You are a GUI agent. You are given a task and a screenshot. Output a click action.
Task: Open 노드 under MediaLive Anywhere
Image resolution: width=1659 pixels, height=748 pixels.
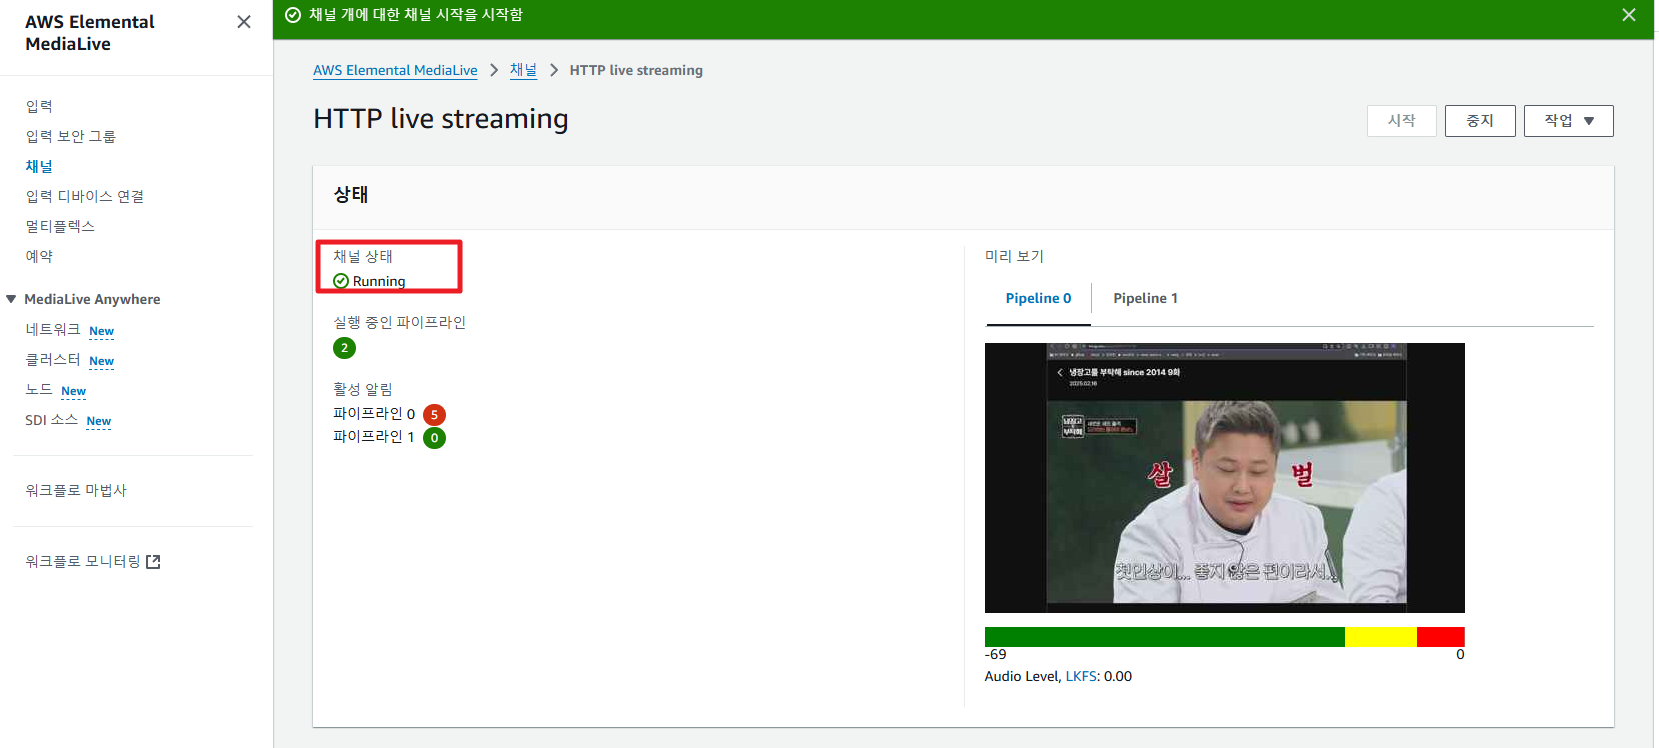(x=39, y=390)
